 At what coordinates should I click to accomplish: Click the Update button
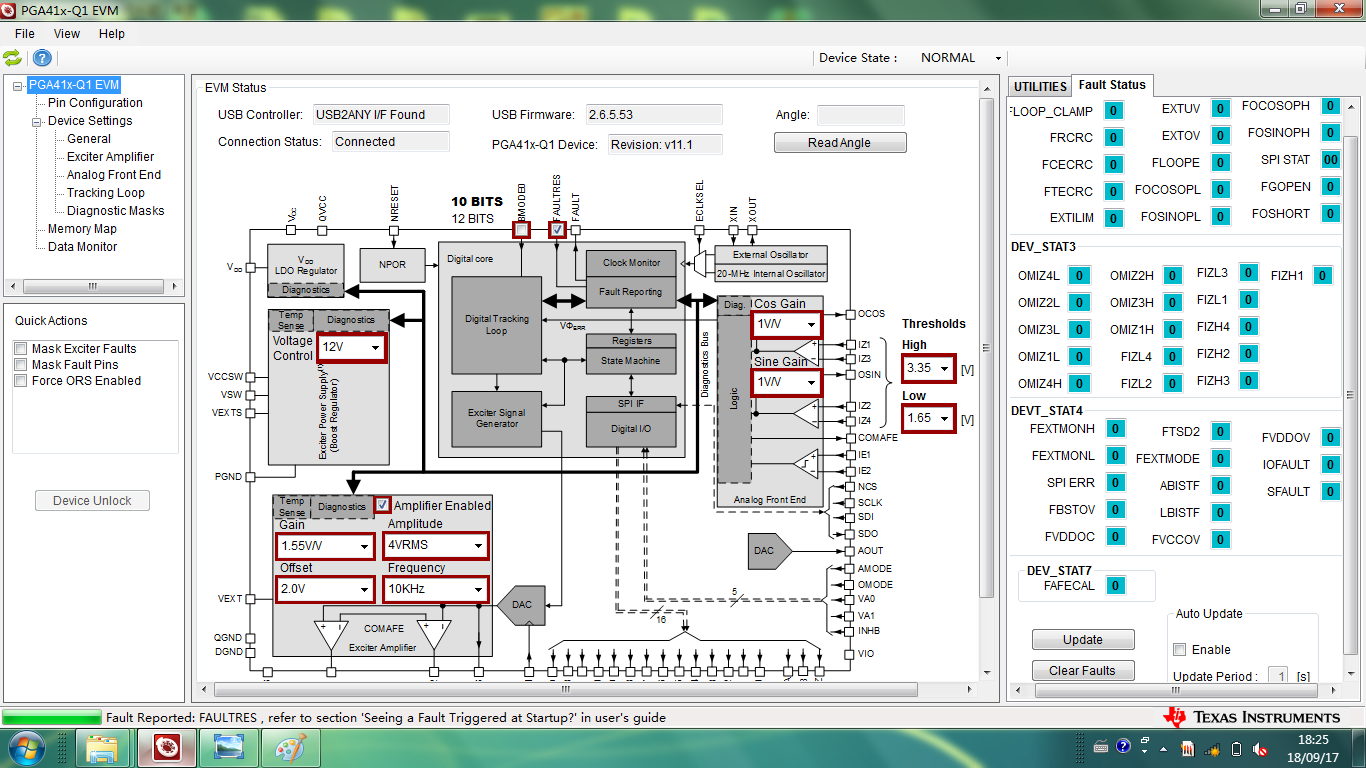pos(1083,640)
